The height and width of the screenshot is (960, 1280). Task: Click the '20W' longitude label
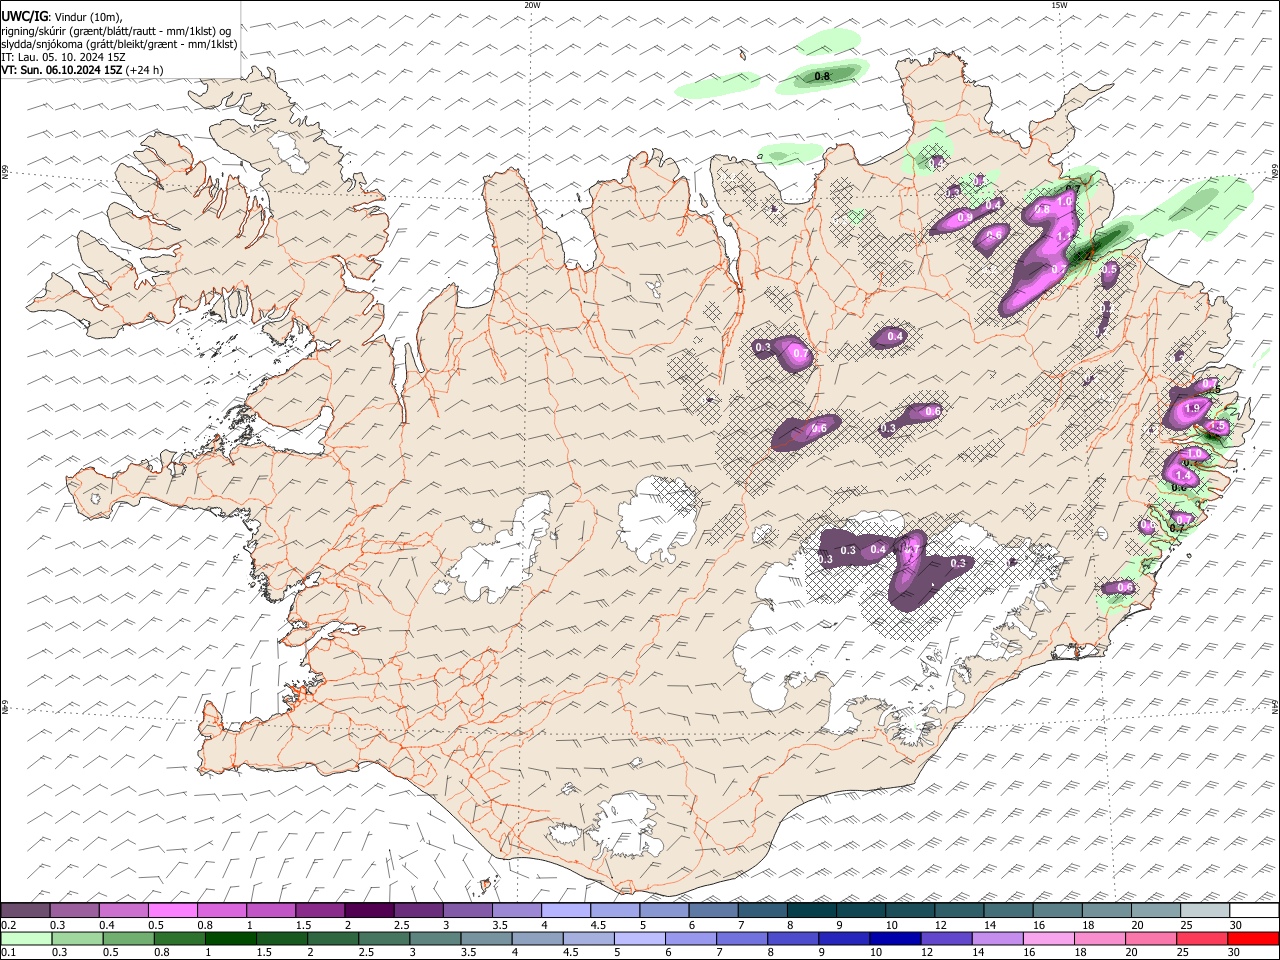(532, 5)
